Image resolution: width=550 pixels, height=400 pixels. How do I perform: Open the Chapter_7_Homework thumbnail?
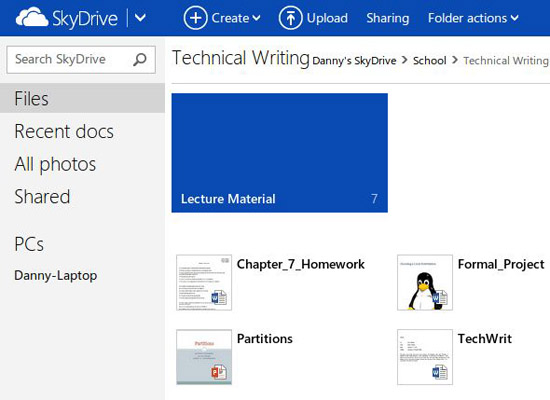click(x=204, y=282)
